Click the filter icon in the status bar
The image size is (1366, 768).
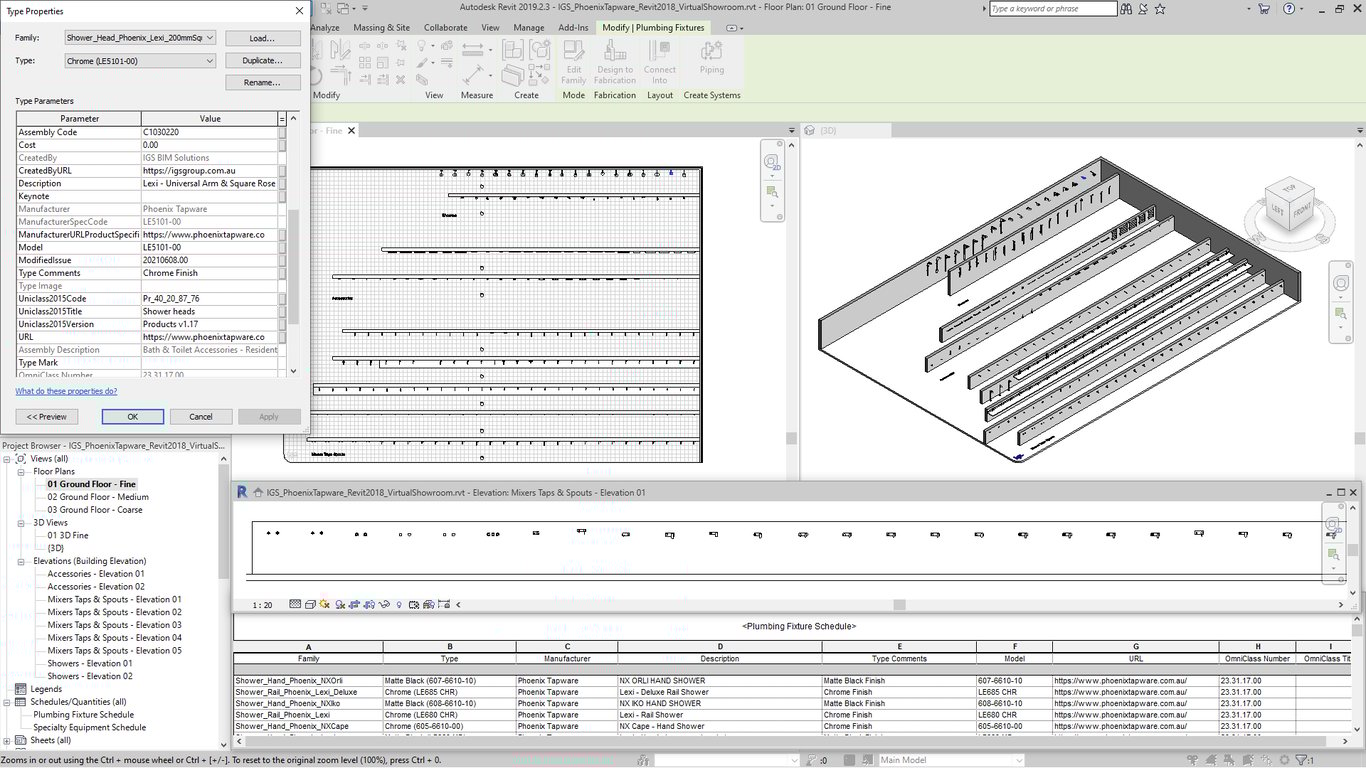click(1301, 760)
